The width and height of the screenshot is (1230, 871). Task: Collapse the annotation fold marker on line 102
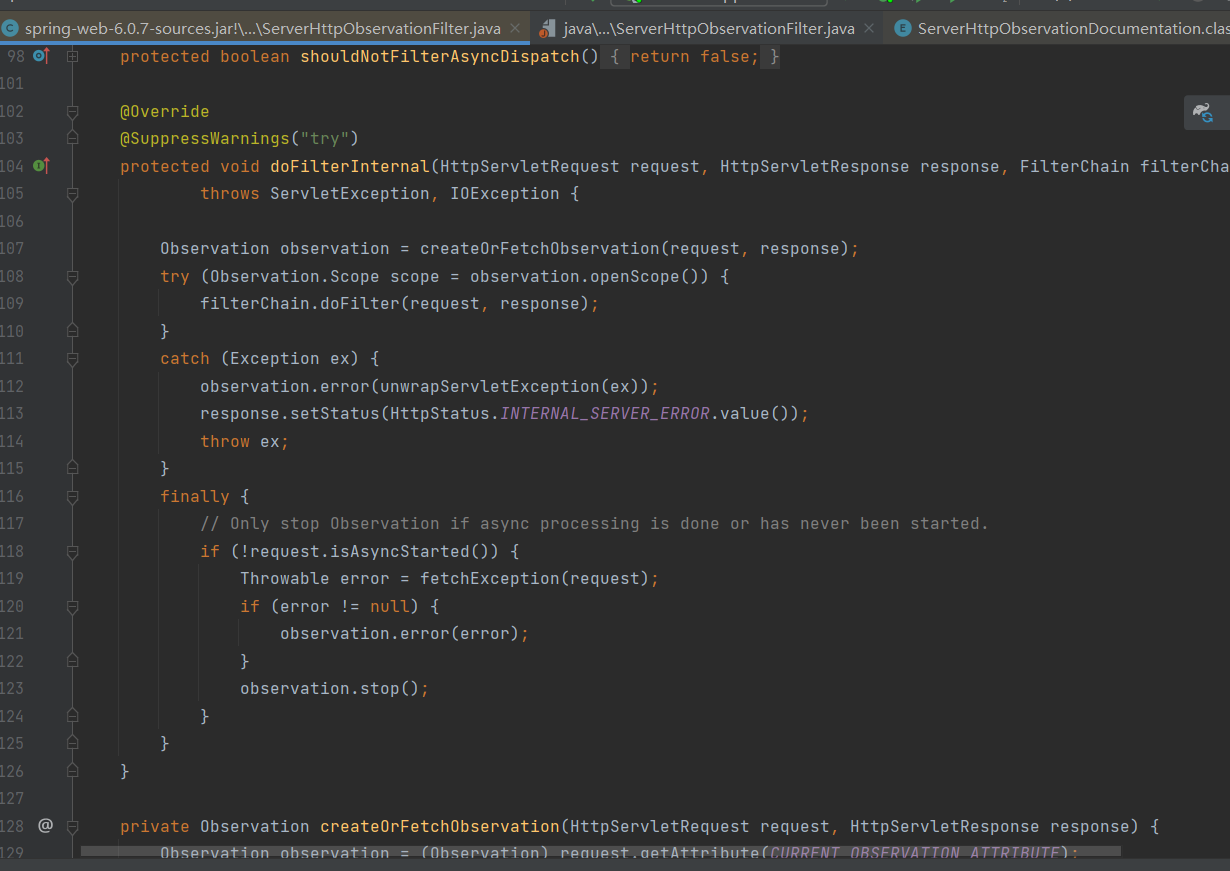click(72, 111)
